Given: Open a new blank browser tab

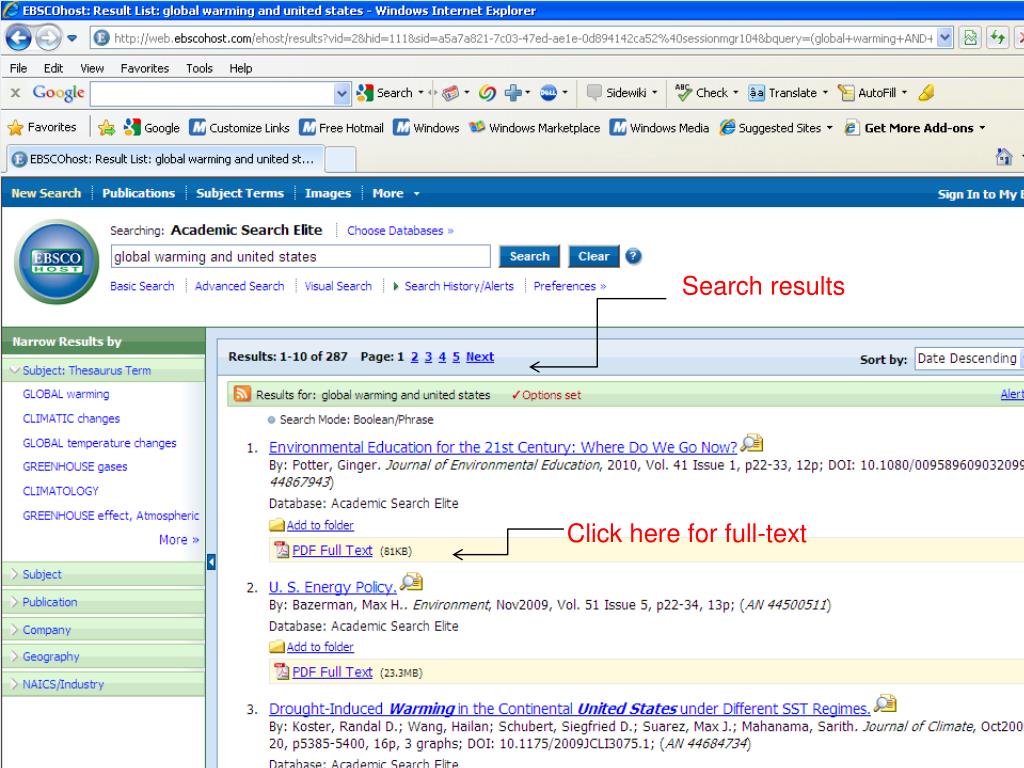Looking at the screenshot, I should [340, 159].
